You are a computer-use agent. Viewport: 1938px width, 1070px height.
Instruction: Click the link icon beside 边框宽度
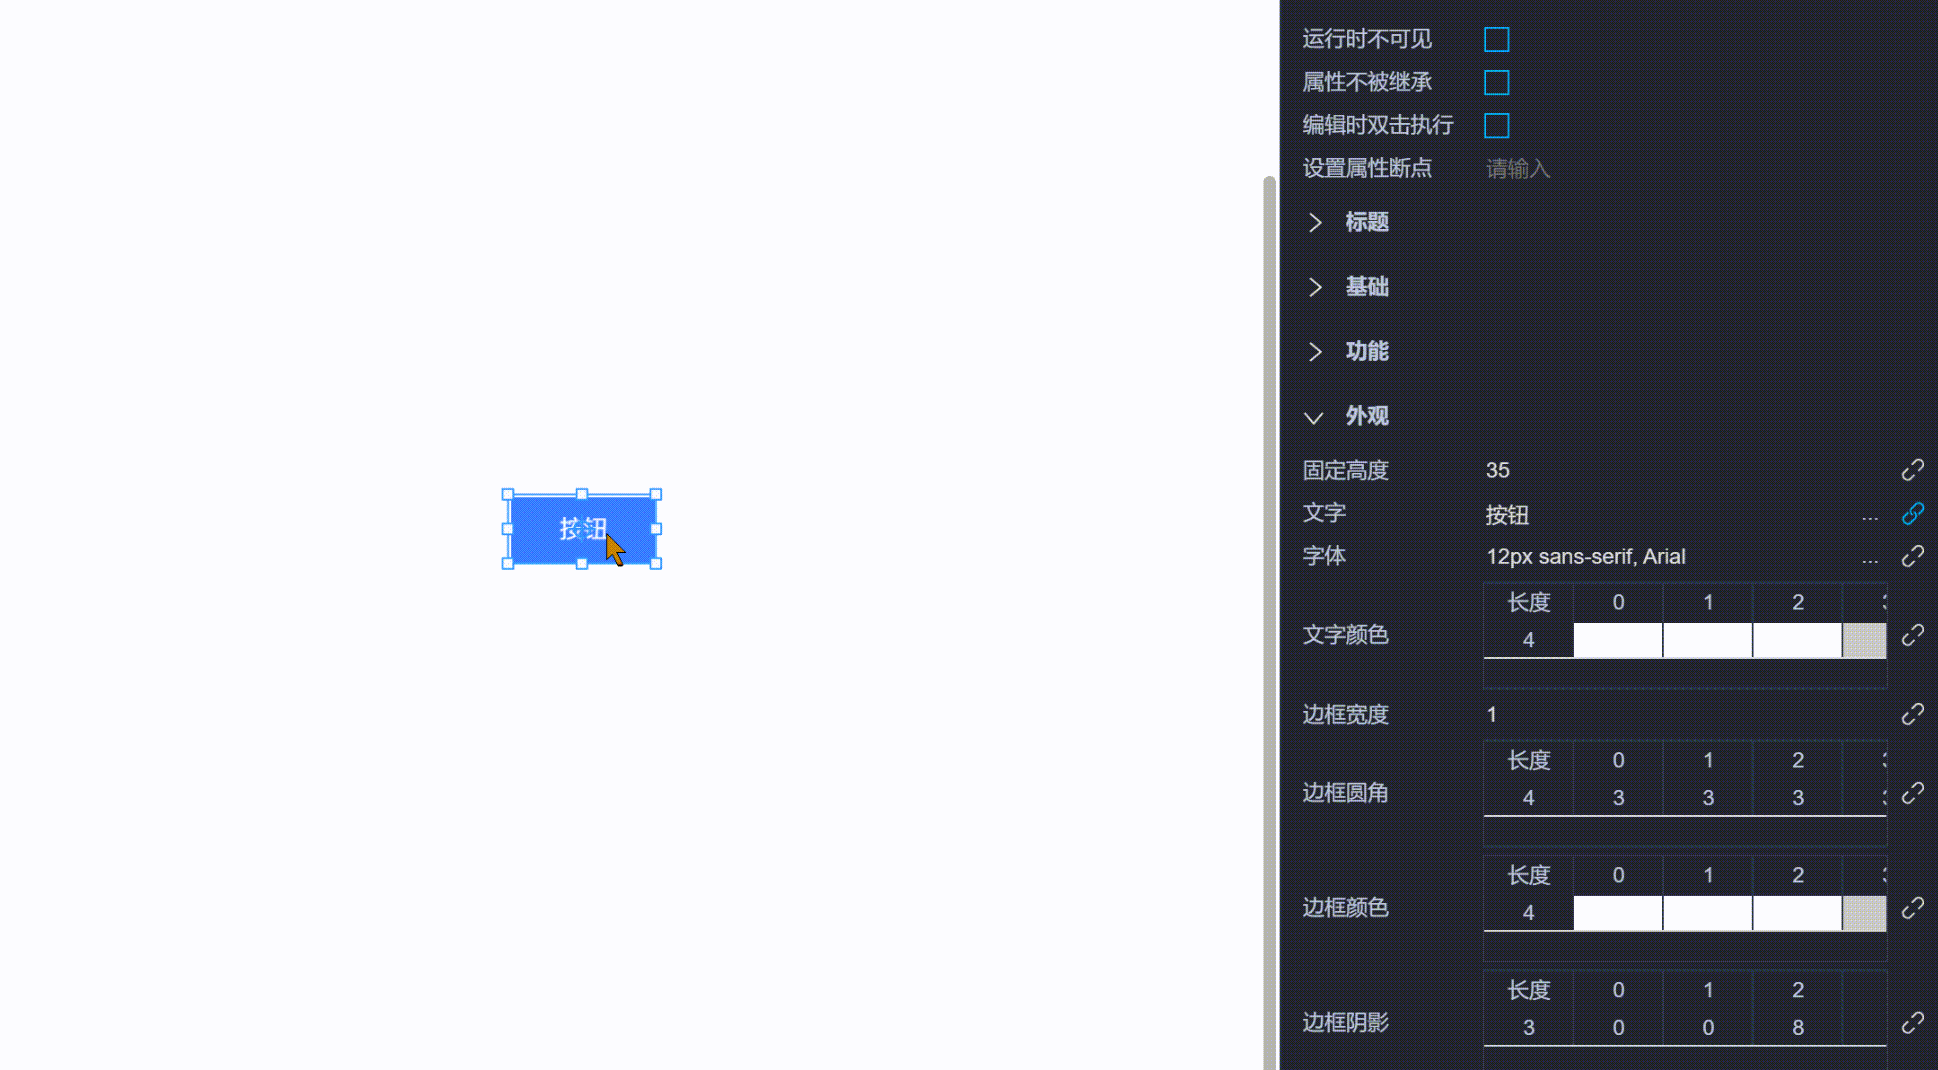1913,714
